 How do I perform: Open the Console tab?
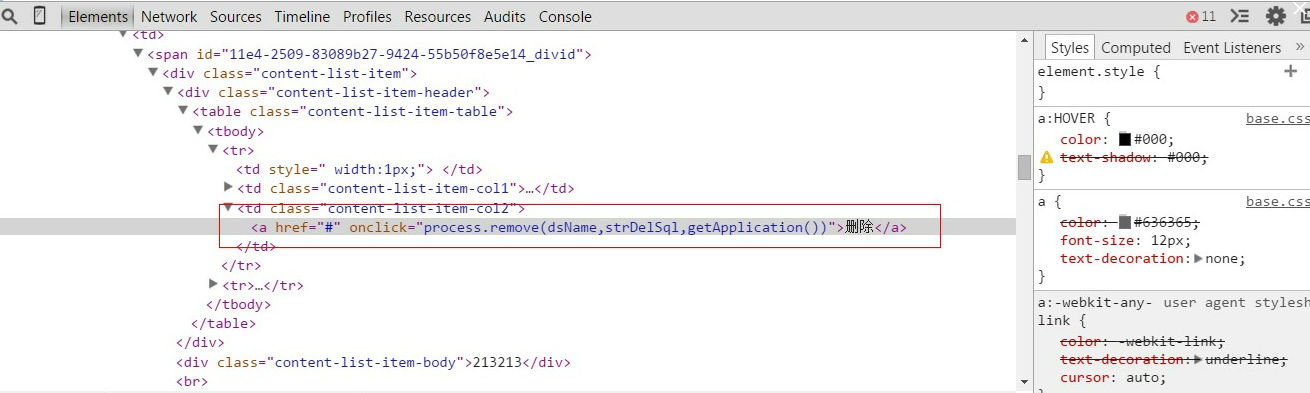(565, 16)
